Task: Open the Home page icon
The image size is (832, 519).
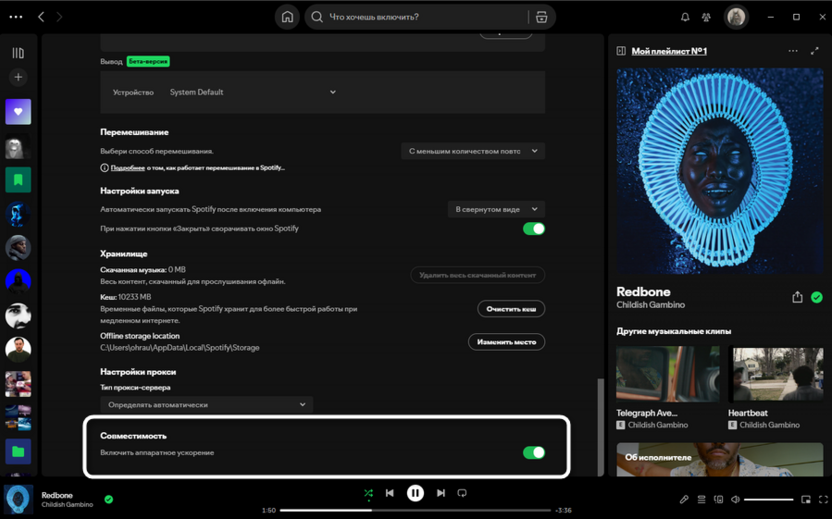Action: pos(287,17)
